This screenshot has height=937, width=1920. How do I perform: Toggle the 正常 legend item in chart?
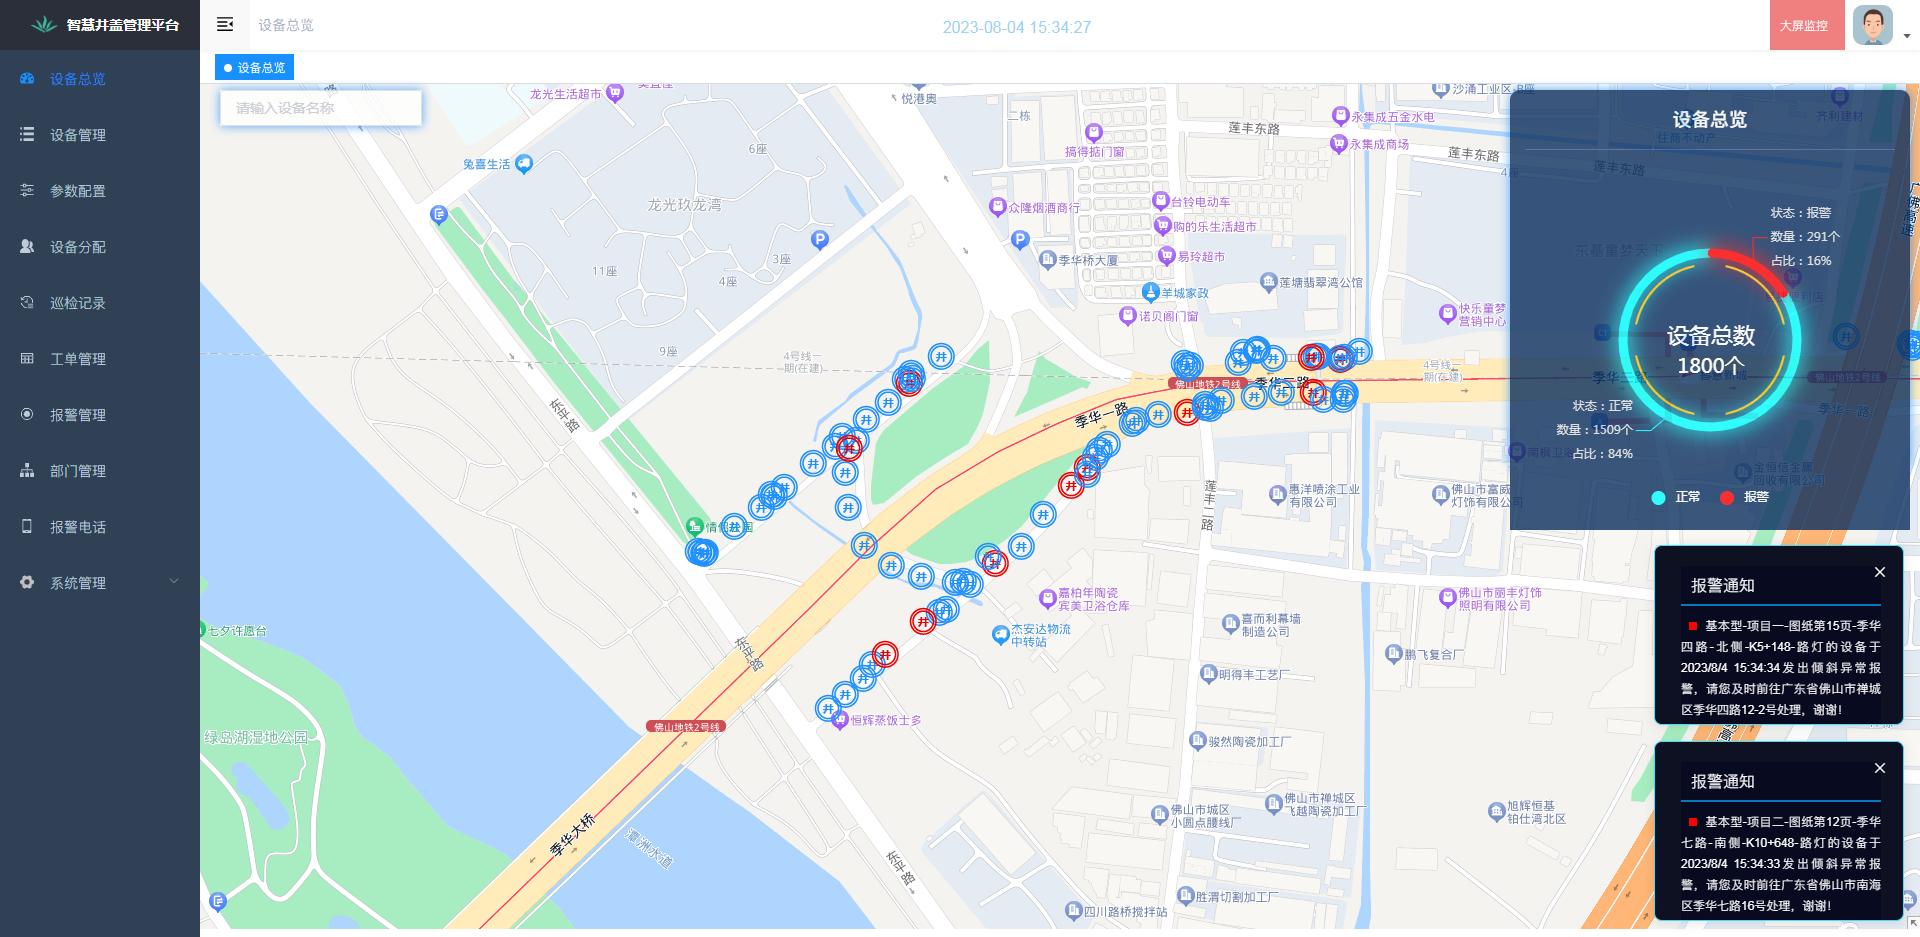(x=1676, y=497)
